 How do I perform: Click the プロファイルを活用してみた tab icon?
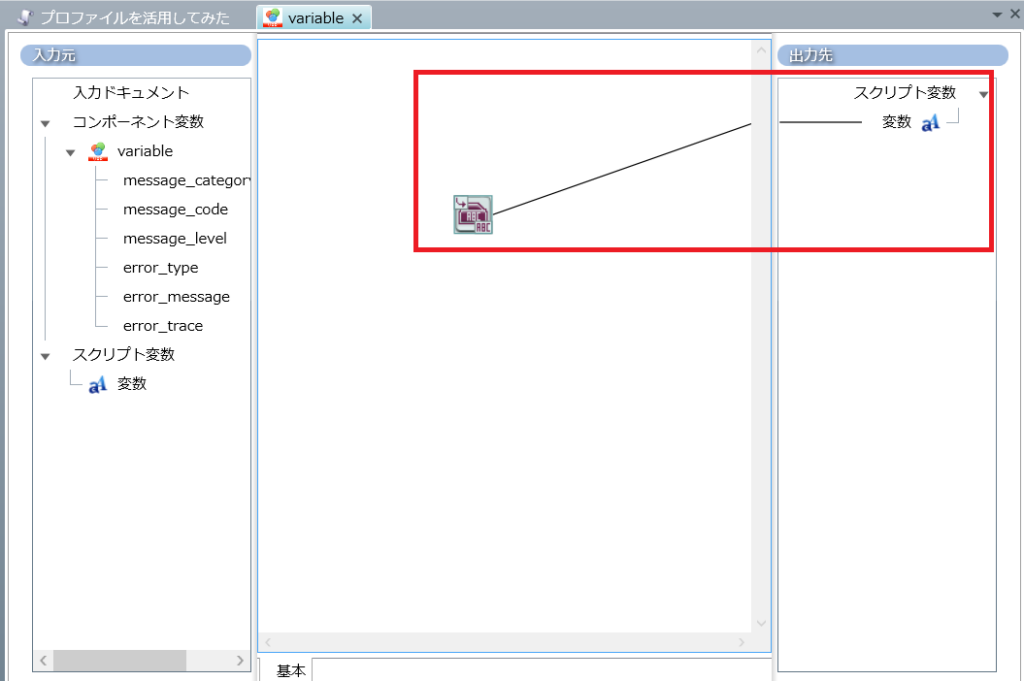[x=25, y=18]
